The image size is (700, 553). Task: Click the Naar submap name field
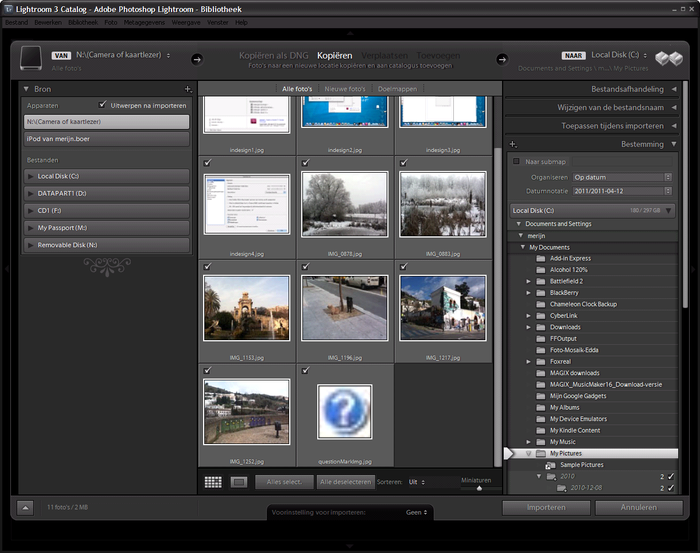click(x=622, y=162)
